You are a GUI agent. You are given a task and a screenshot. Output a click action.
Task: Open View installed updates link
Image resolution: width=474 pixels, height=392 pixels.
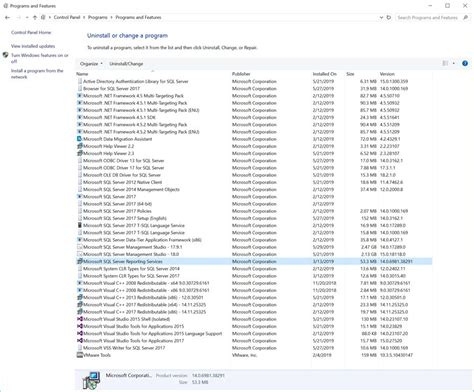(x=33, y=46)
